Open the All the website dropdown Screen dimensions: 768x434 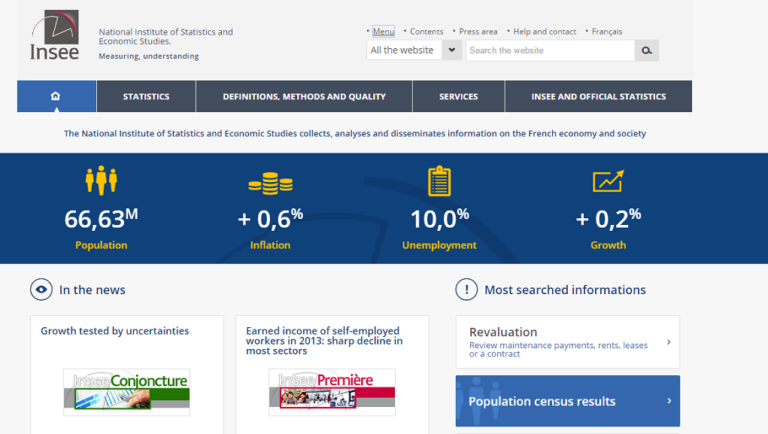click(x=414, y=50)
